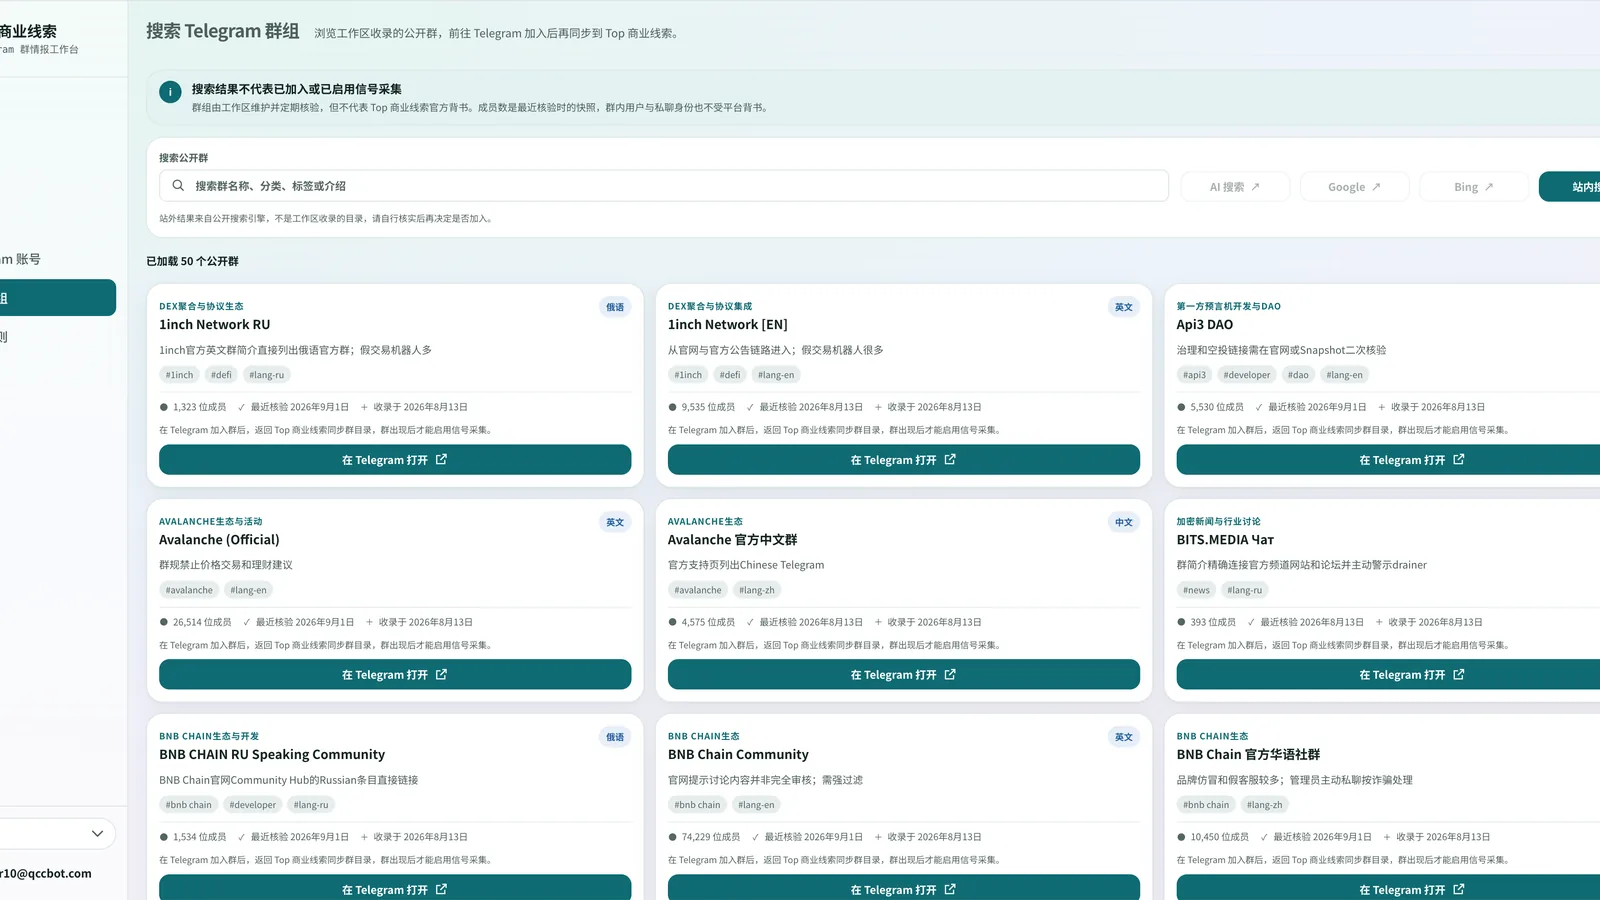This screenshot has height=900, width=1600.
Task: Click the 26,514 位成员 member count
Action: point(202,622)
